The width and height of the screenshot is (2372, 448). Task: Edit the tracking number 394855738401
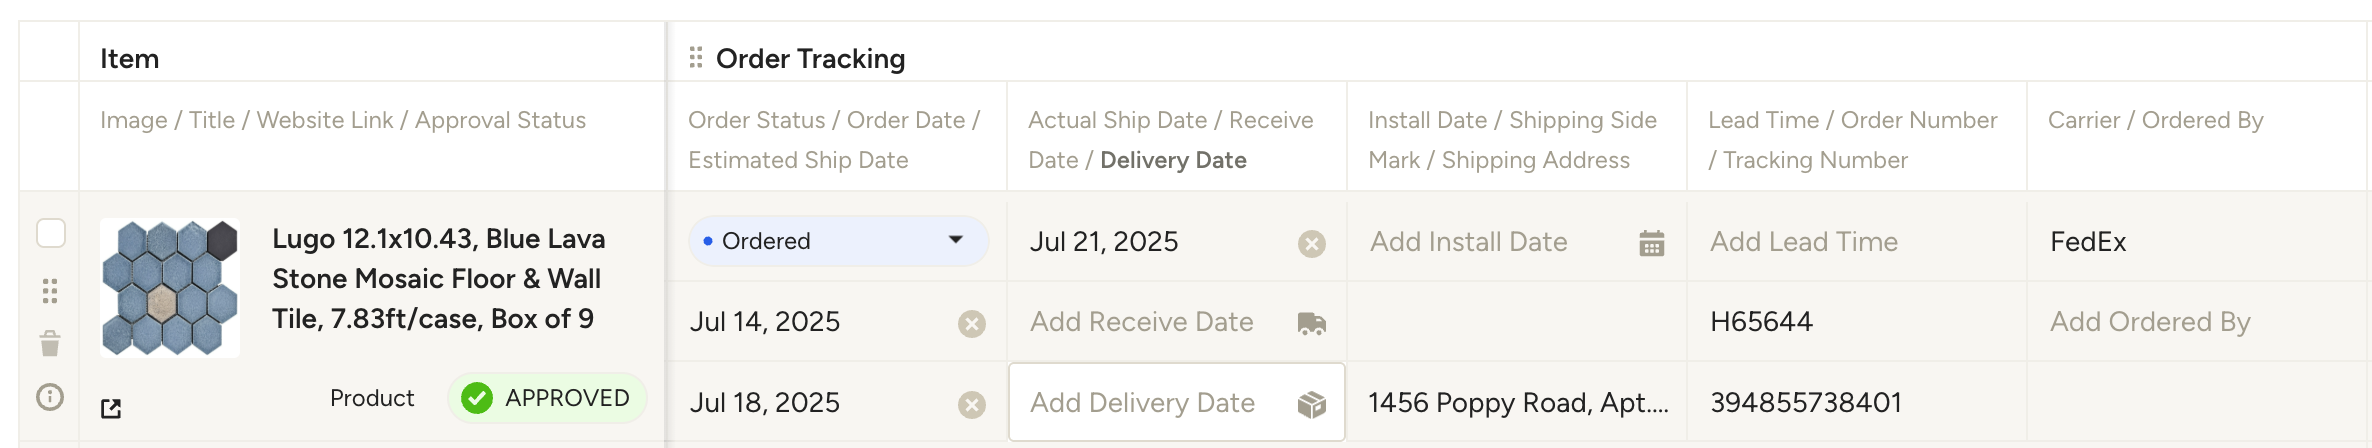[x=1805, y=403]
